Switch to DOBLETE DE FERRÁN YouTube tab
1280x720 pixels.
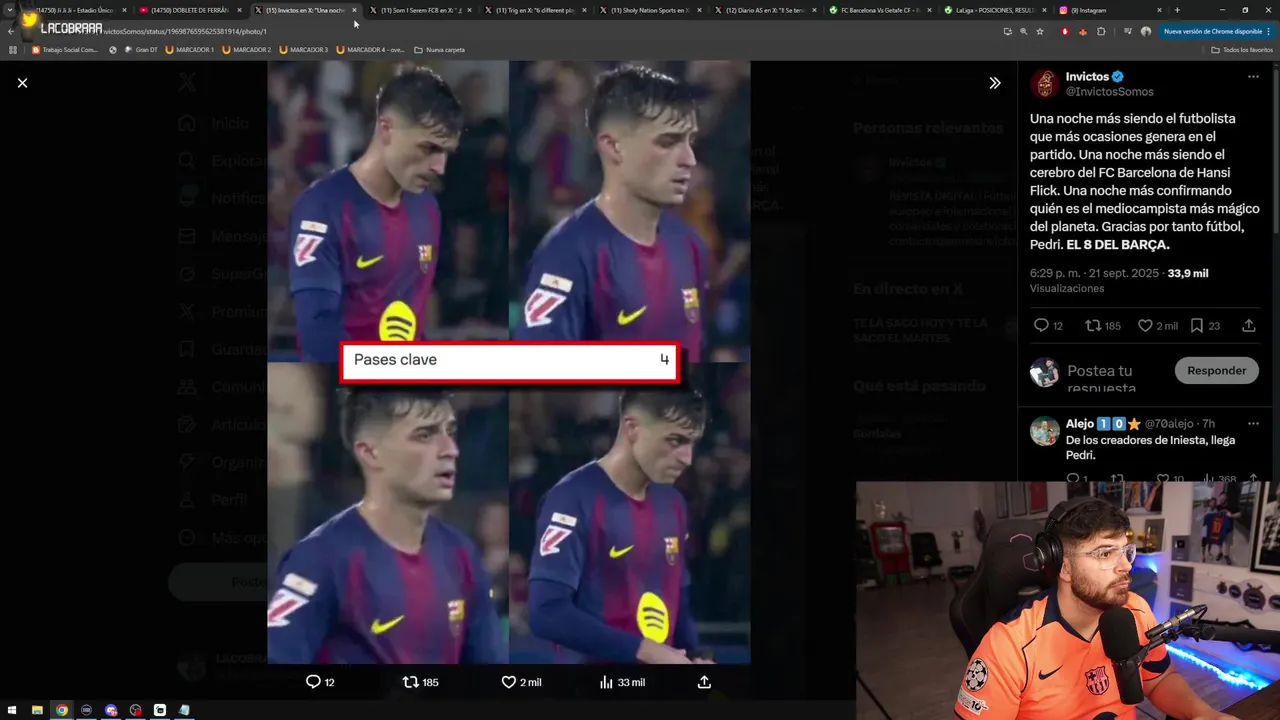click(x=190, y=10)
